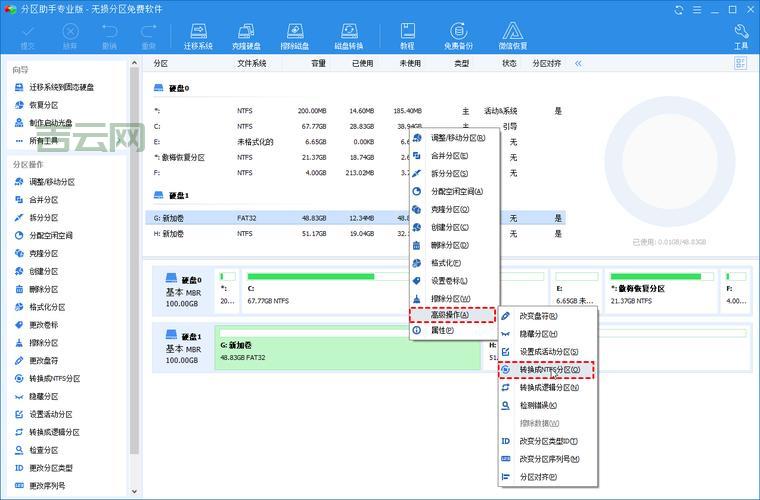Viewport: 760px width, 500px height.
Task: Open the 教程 tutorial toolbar icon
Action: [408, 37]
